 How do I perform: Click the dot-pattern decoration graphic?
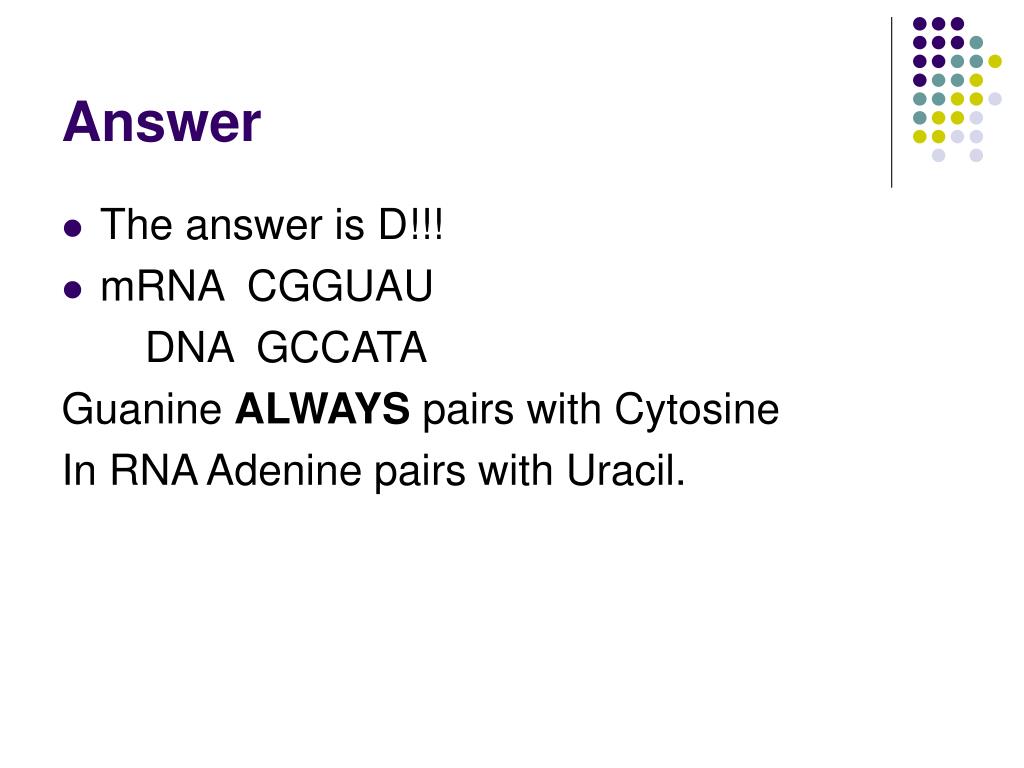[957, 89]
